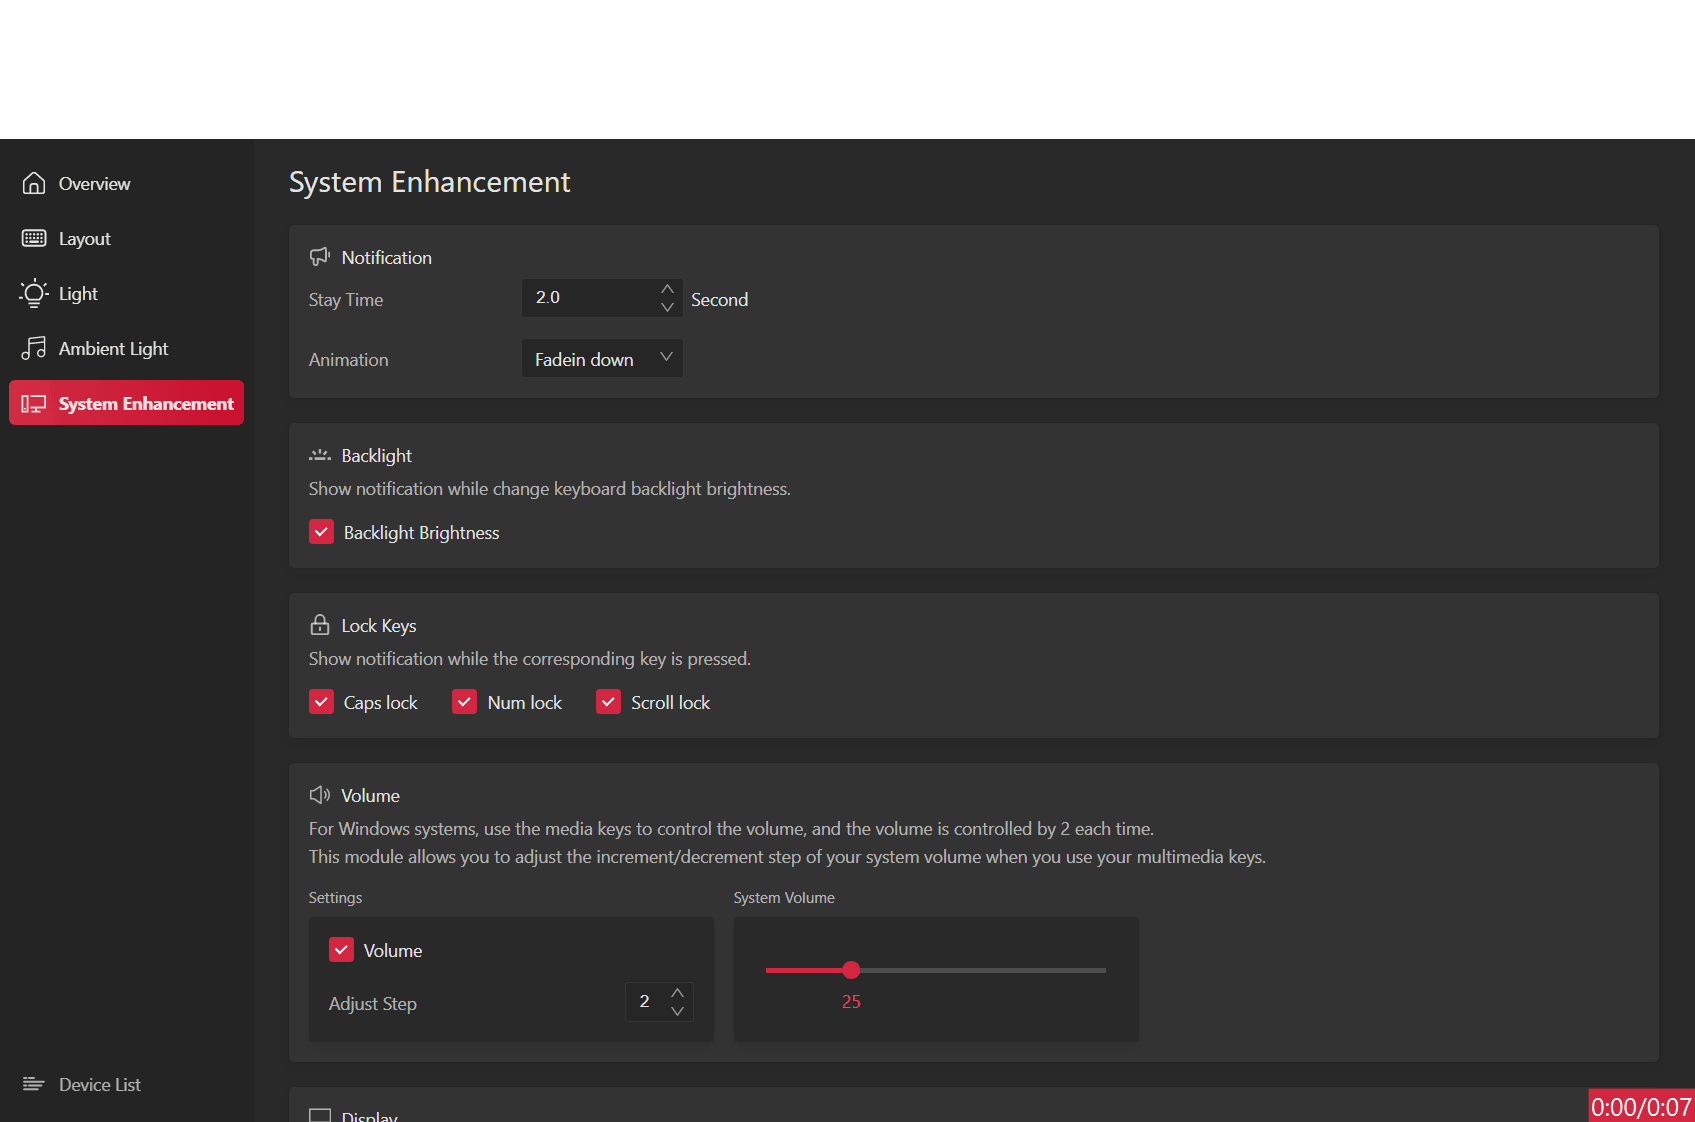Increase Adjust Step with up arrow
Image resolution: width=1695 pixels, height=1122 pixels.
click(678, 992)
